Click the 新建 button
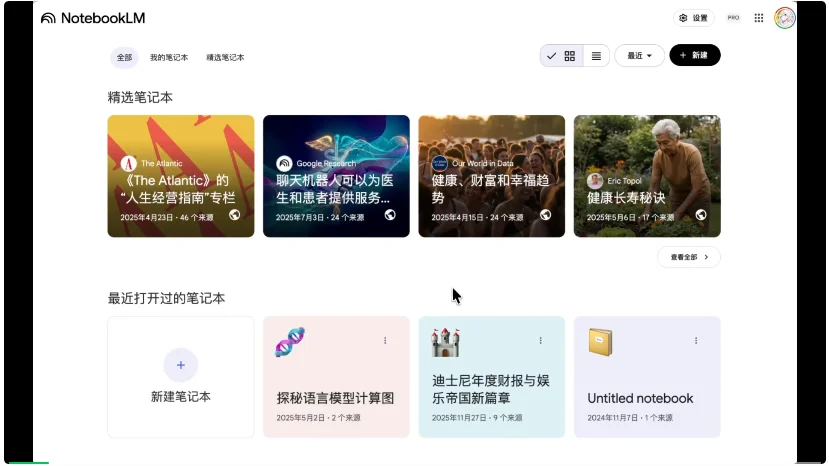The width and height of the screenshot is (829, 466). 695,55
